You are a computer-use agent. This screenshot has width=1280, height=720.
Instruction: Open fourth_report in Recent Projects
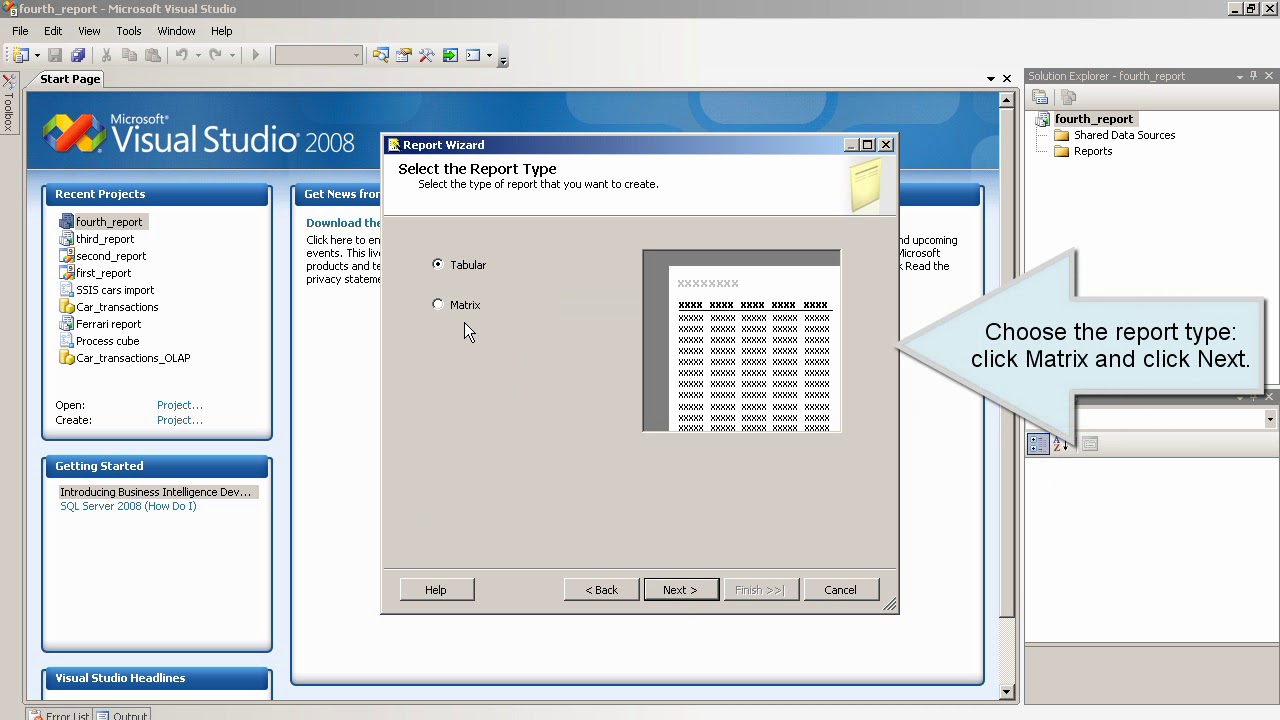click(109, 222)
